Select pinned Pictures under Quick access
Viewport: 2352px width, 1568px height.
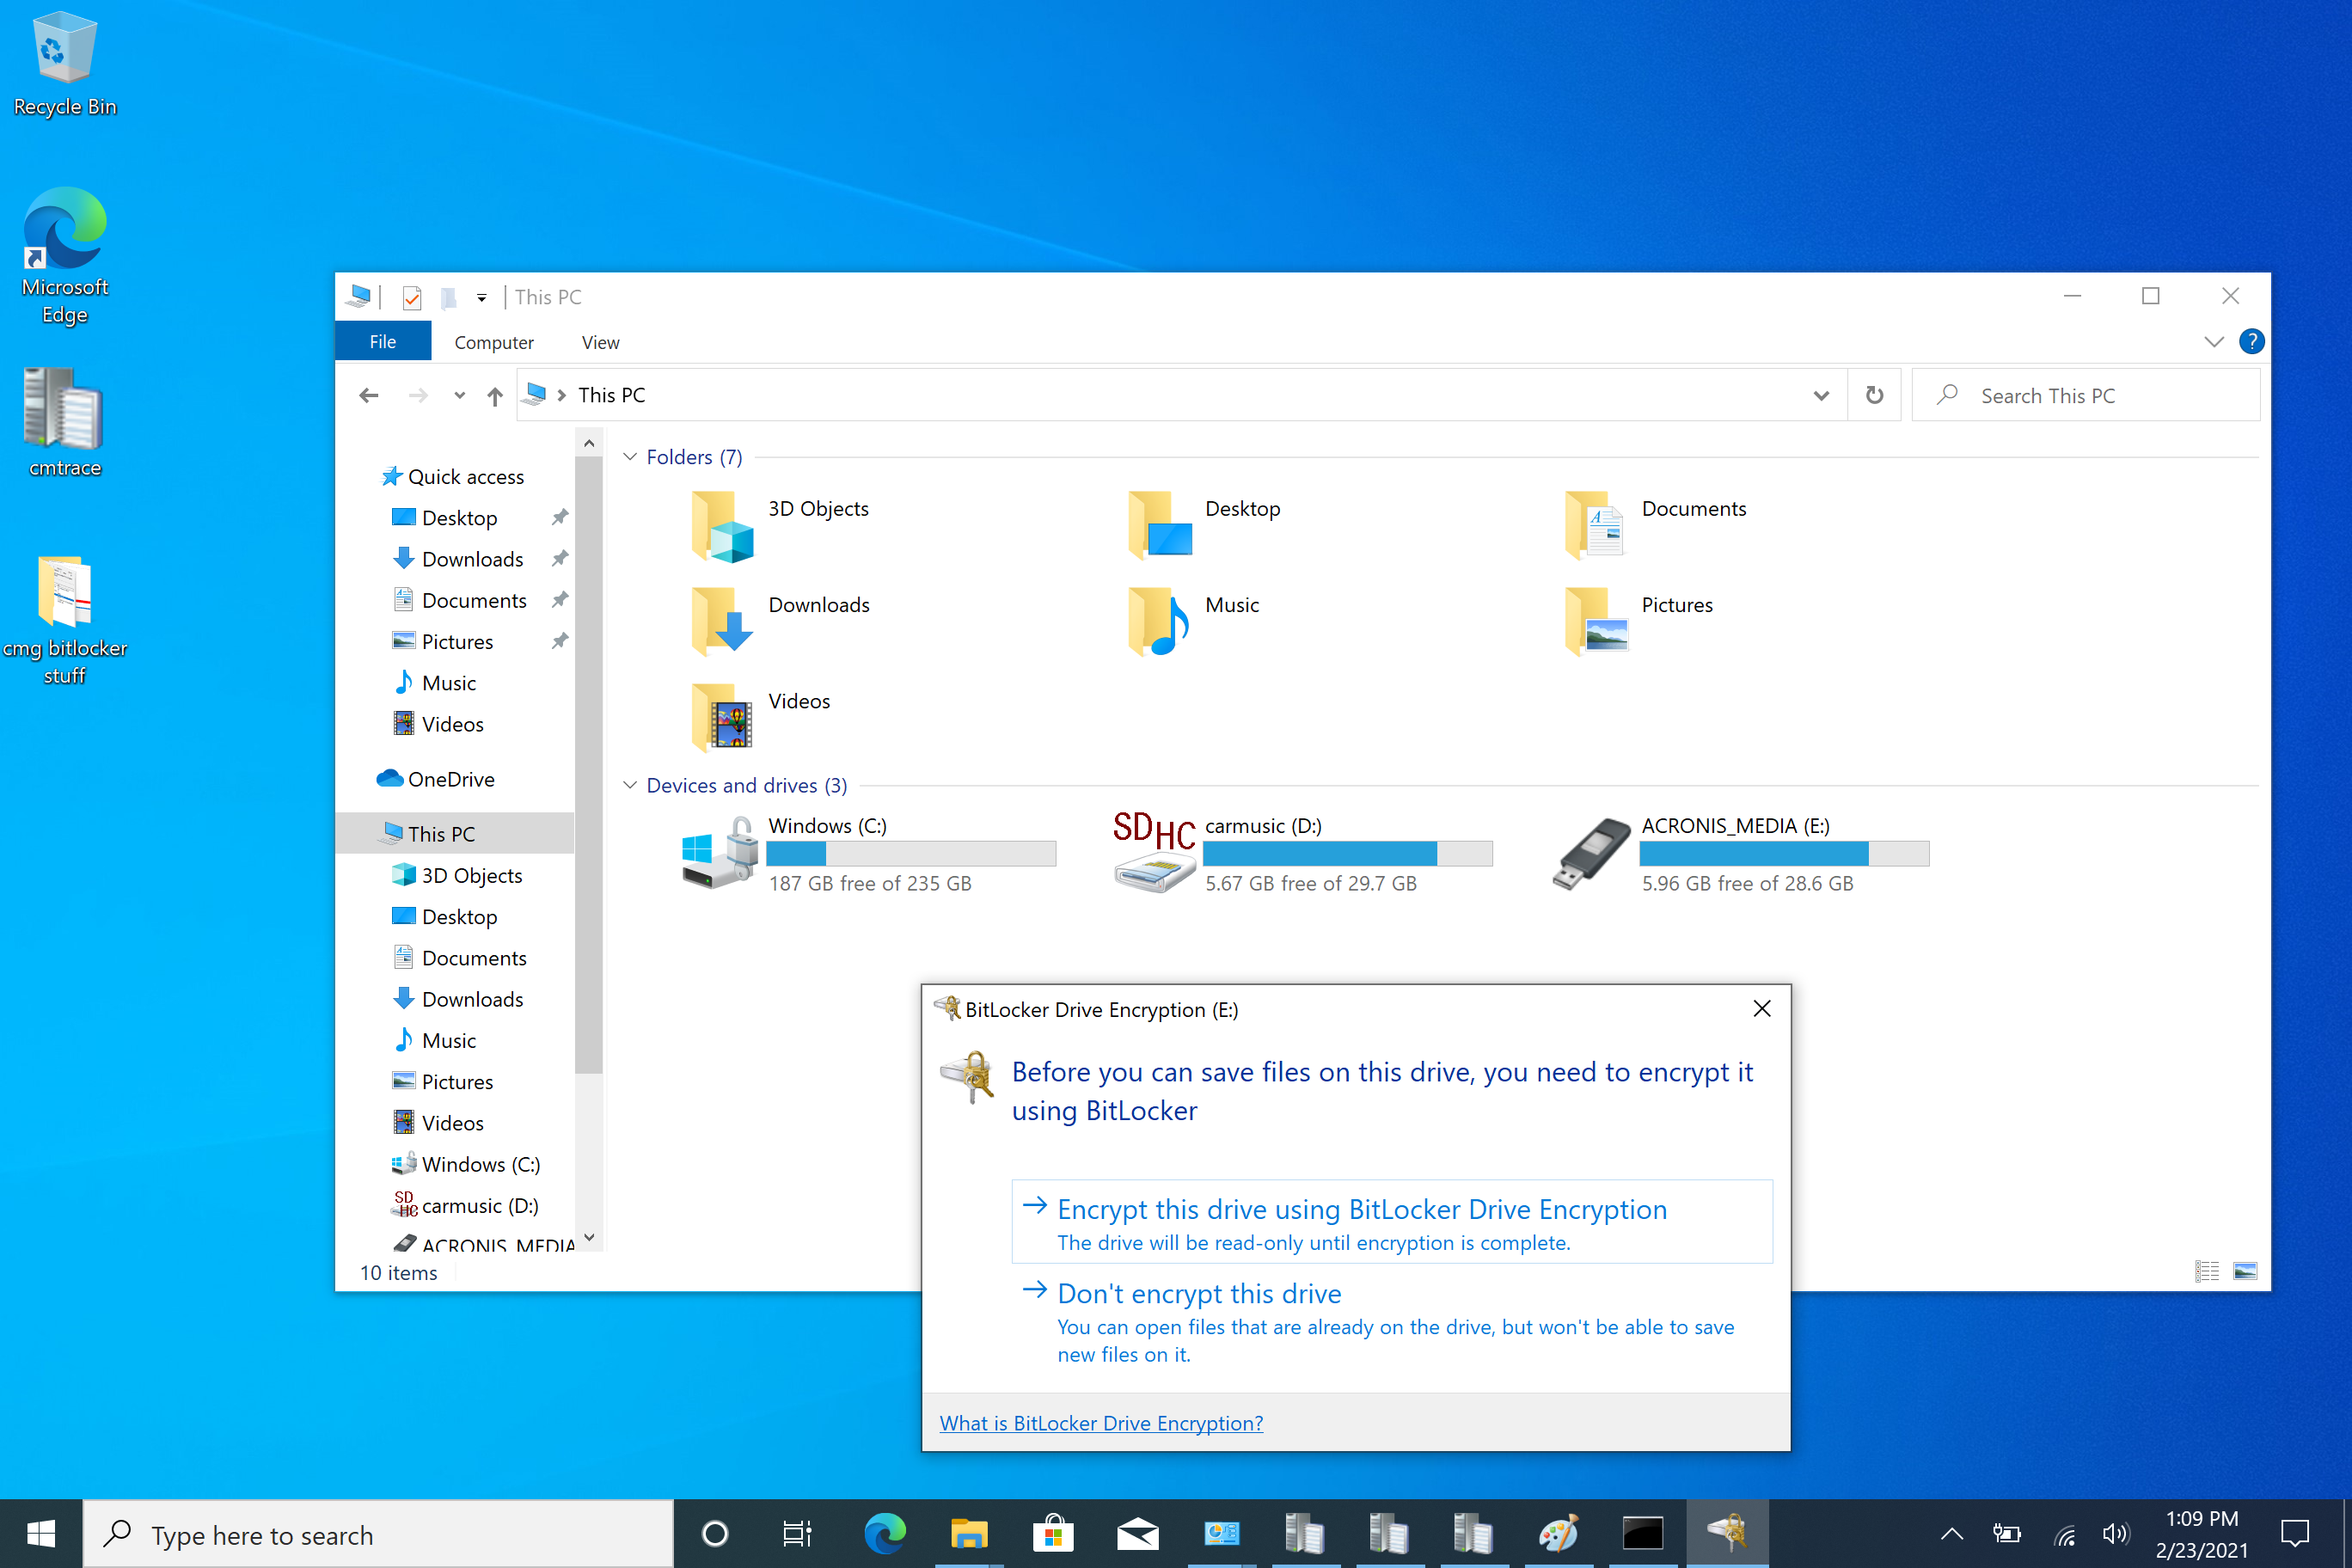coord(442,641)
